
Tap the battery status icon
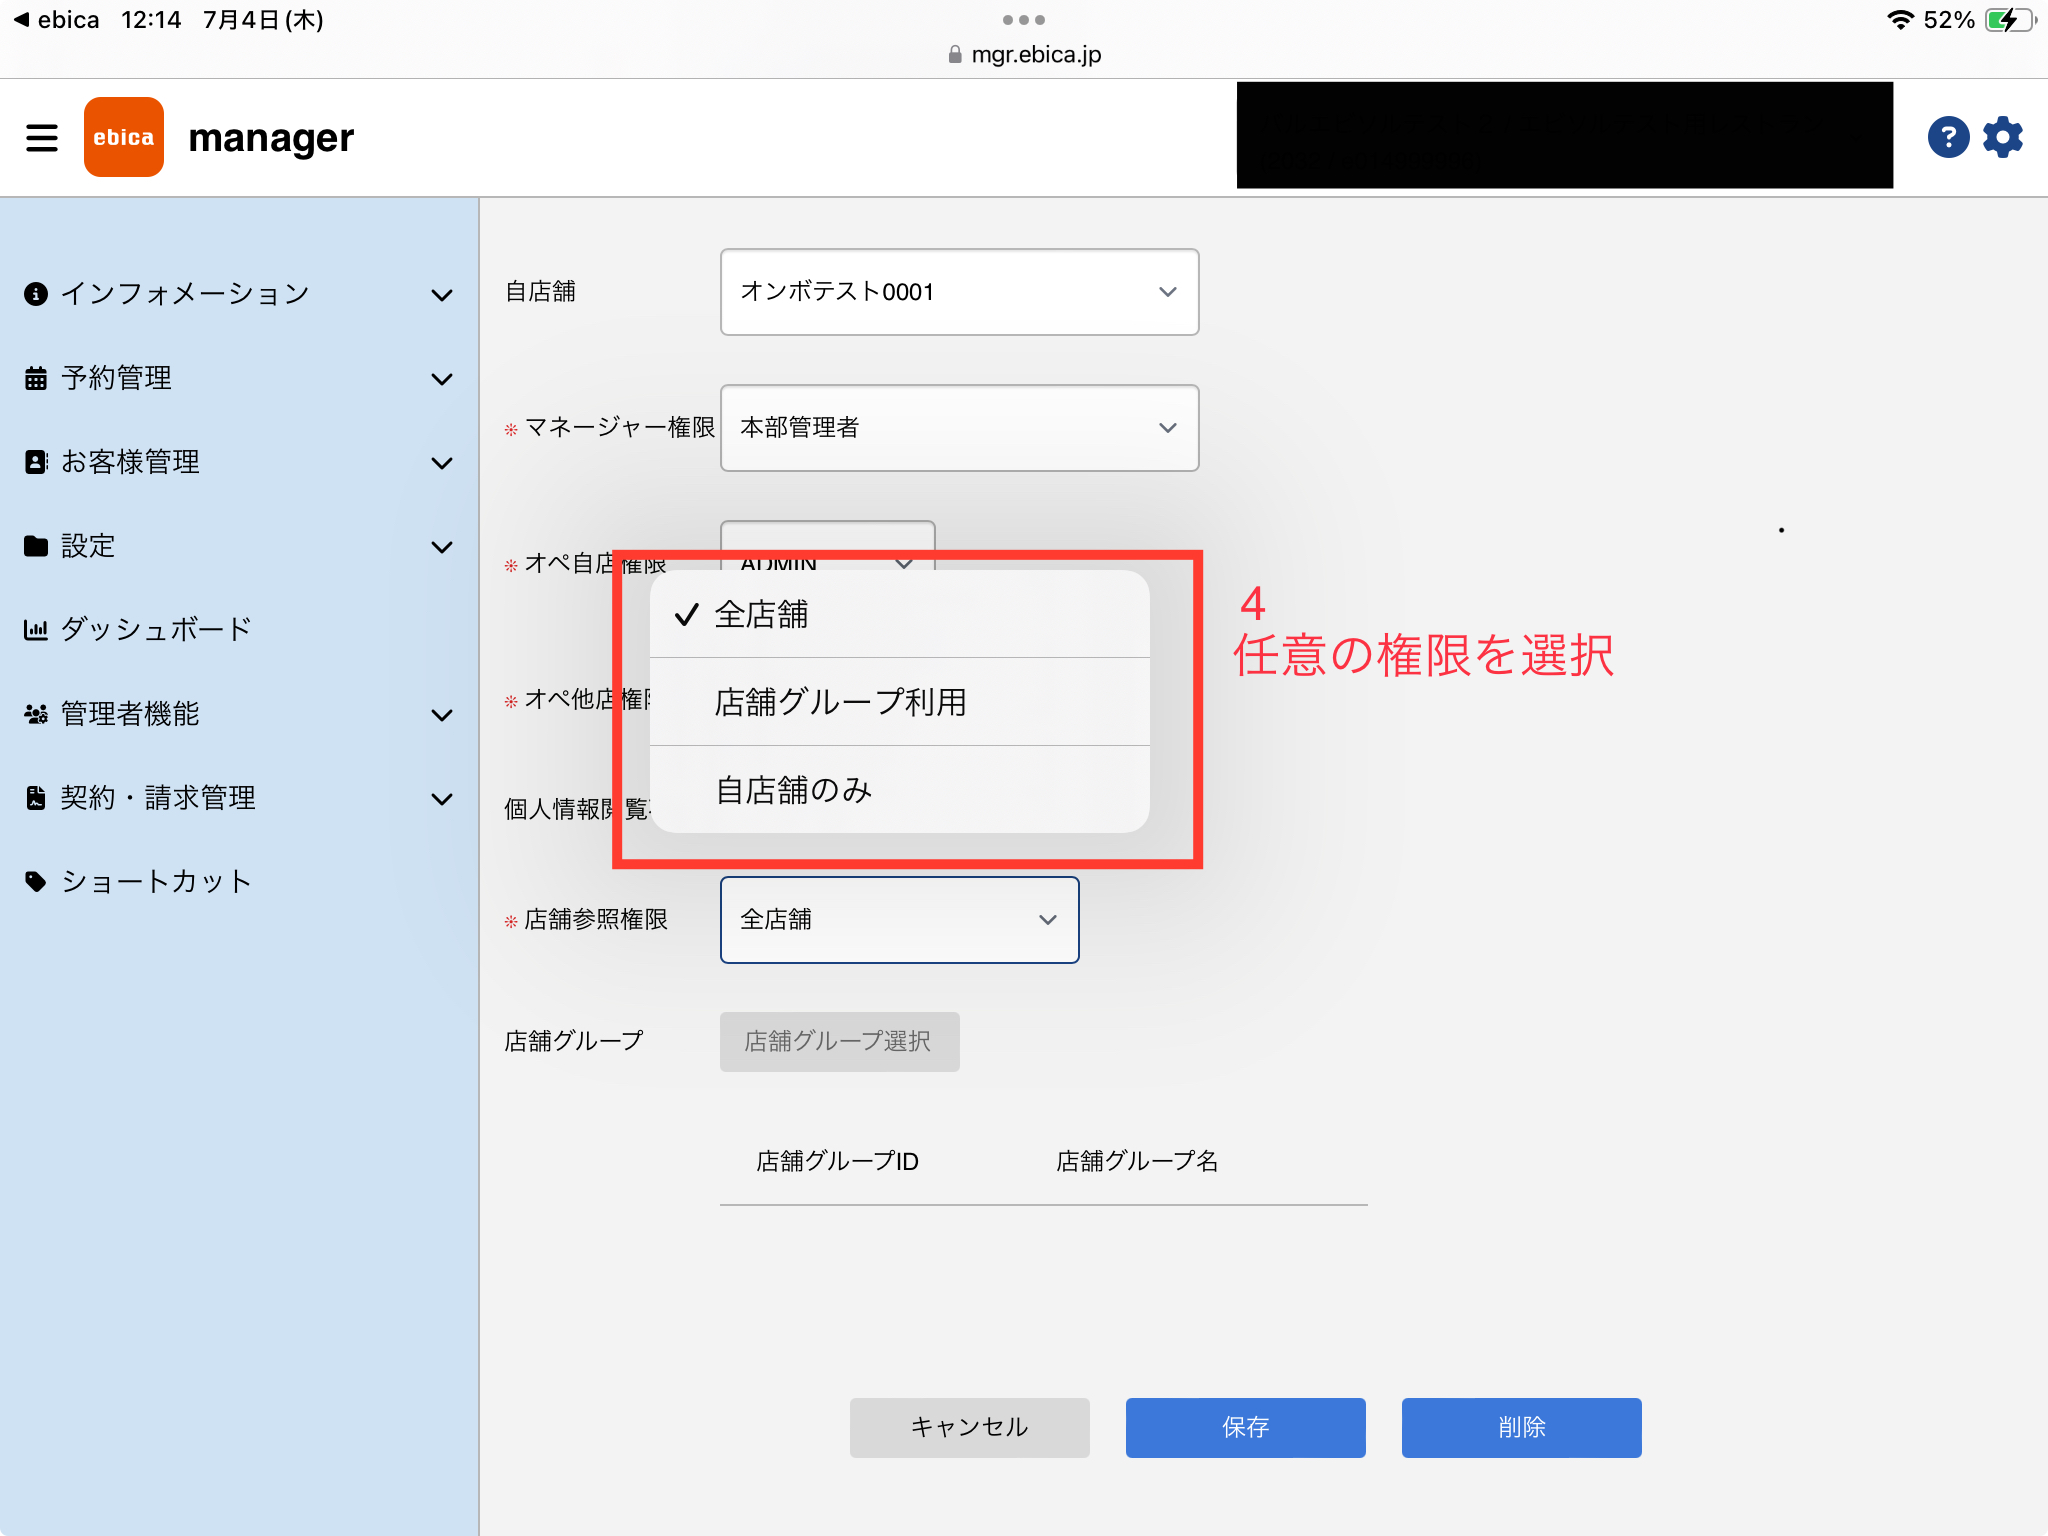(2010, 20)
